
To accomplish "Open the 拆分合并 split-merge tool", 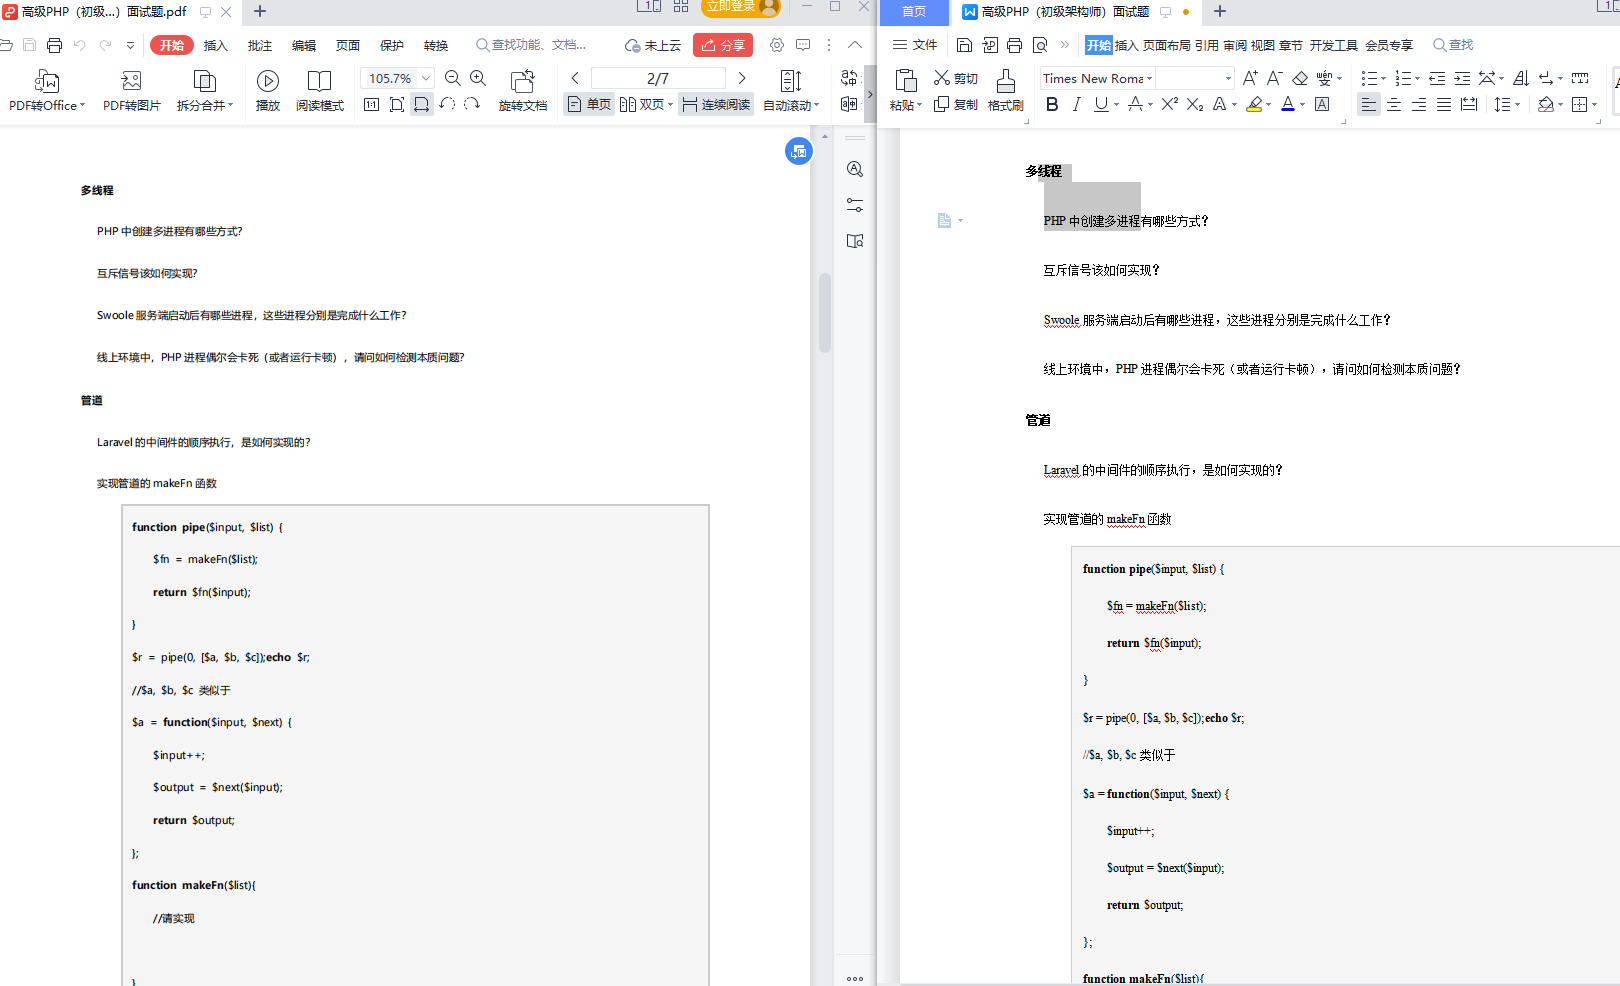I will pyautogui.click(x=204, y=90).
